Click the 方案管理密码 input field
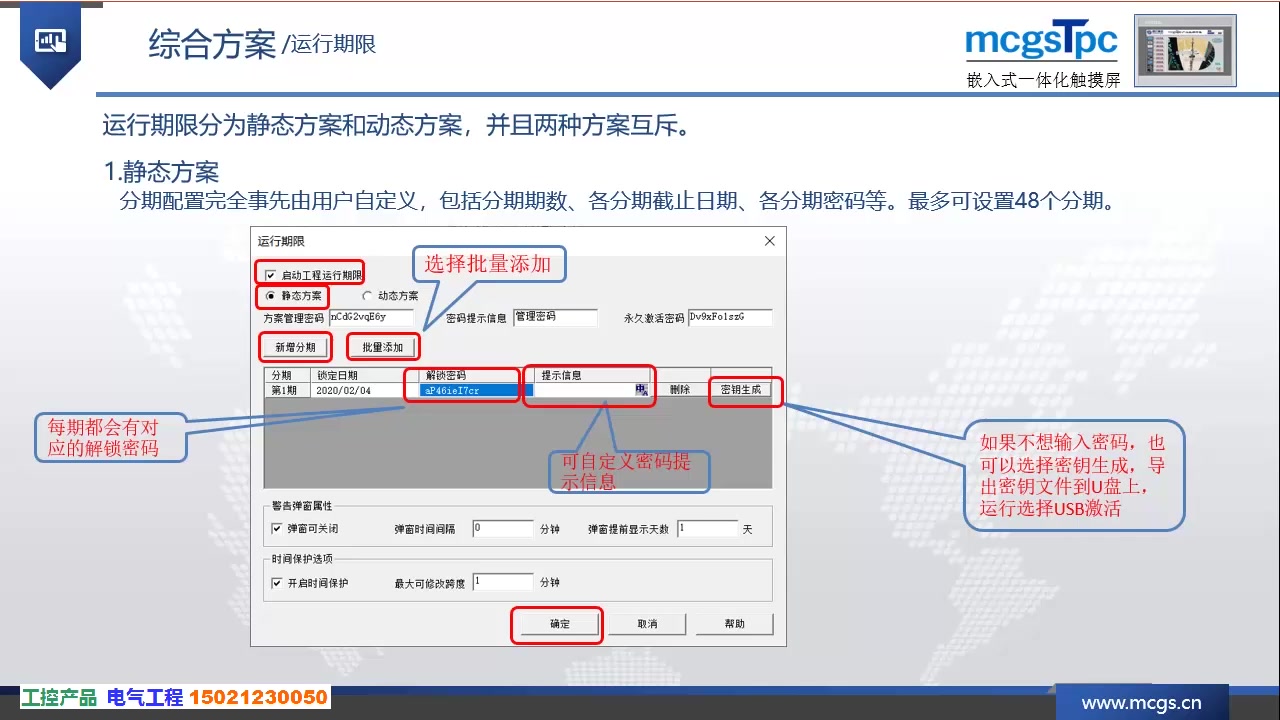The height and width of the screenshot is (720, 1280). click(x=372, y=316)
